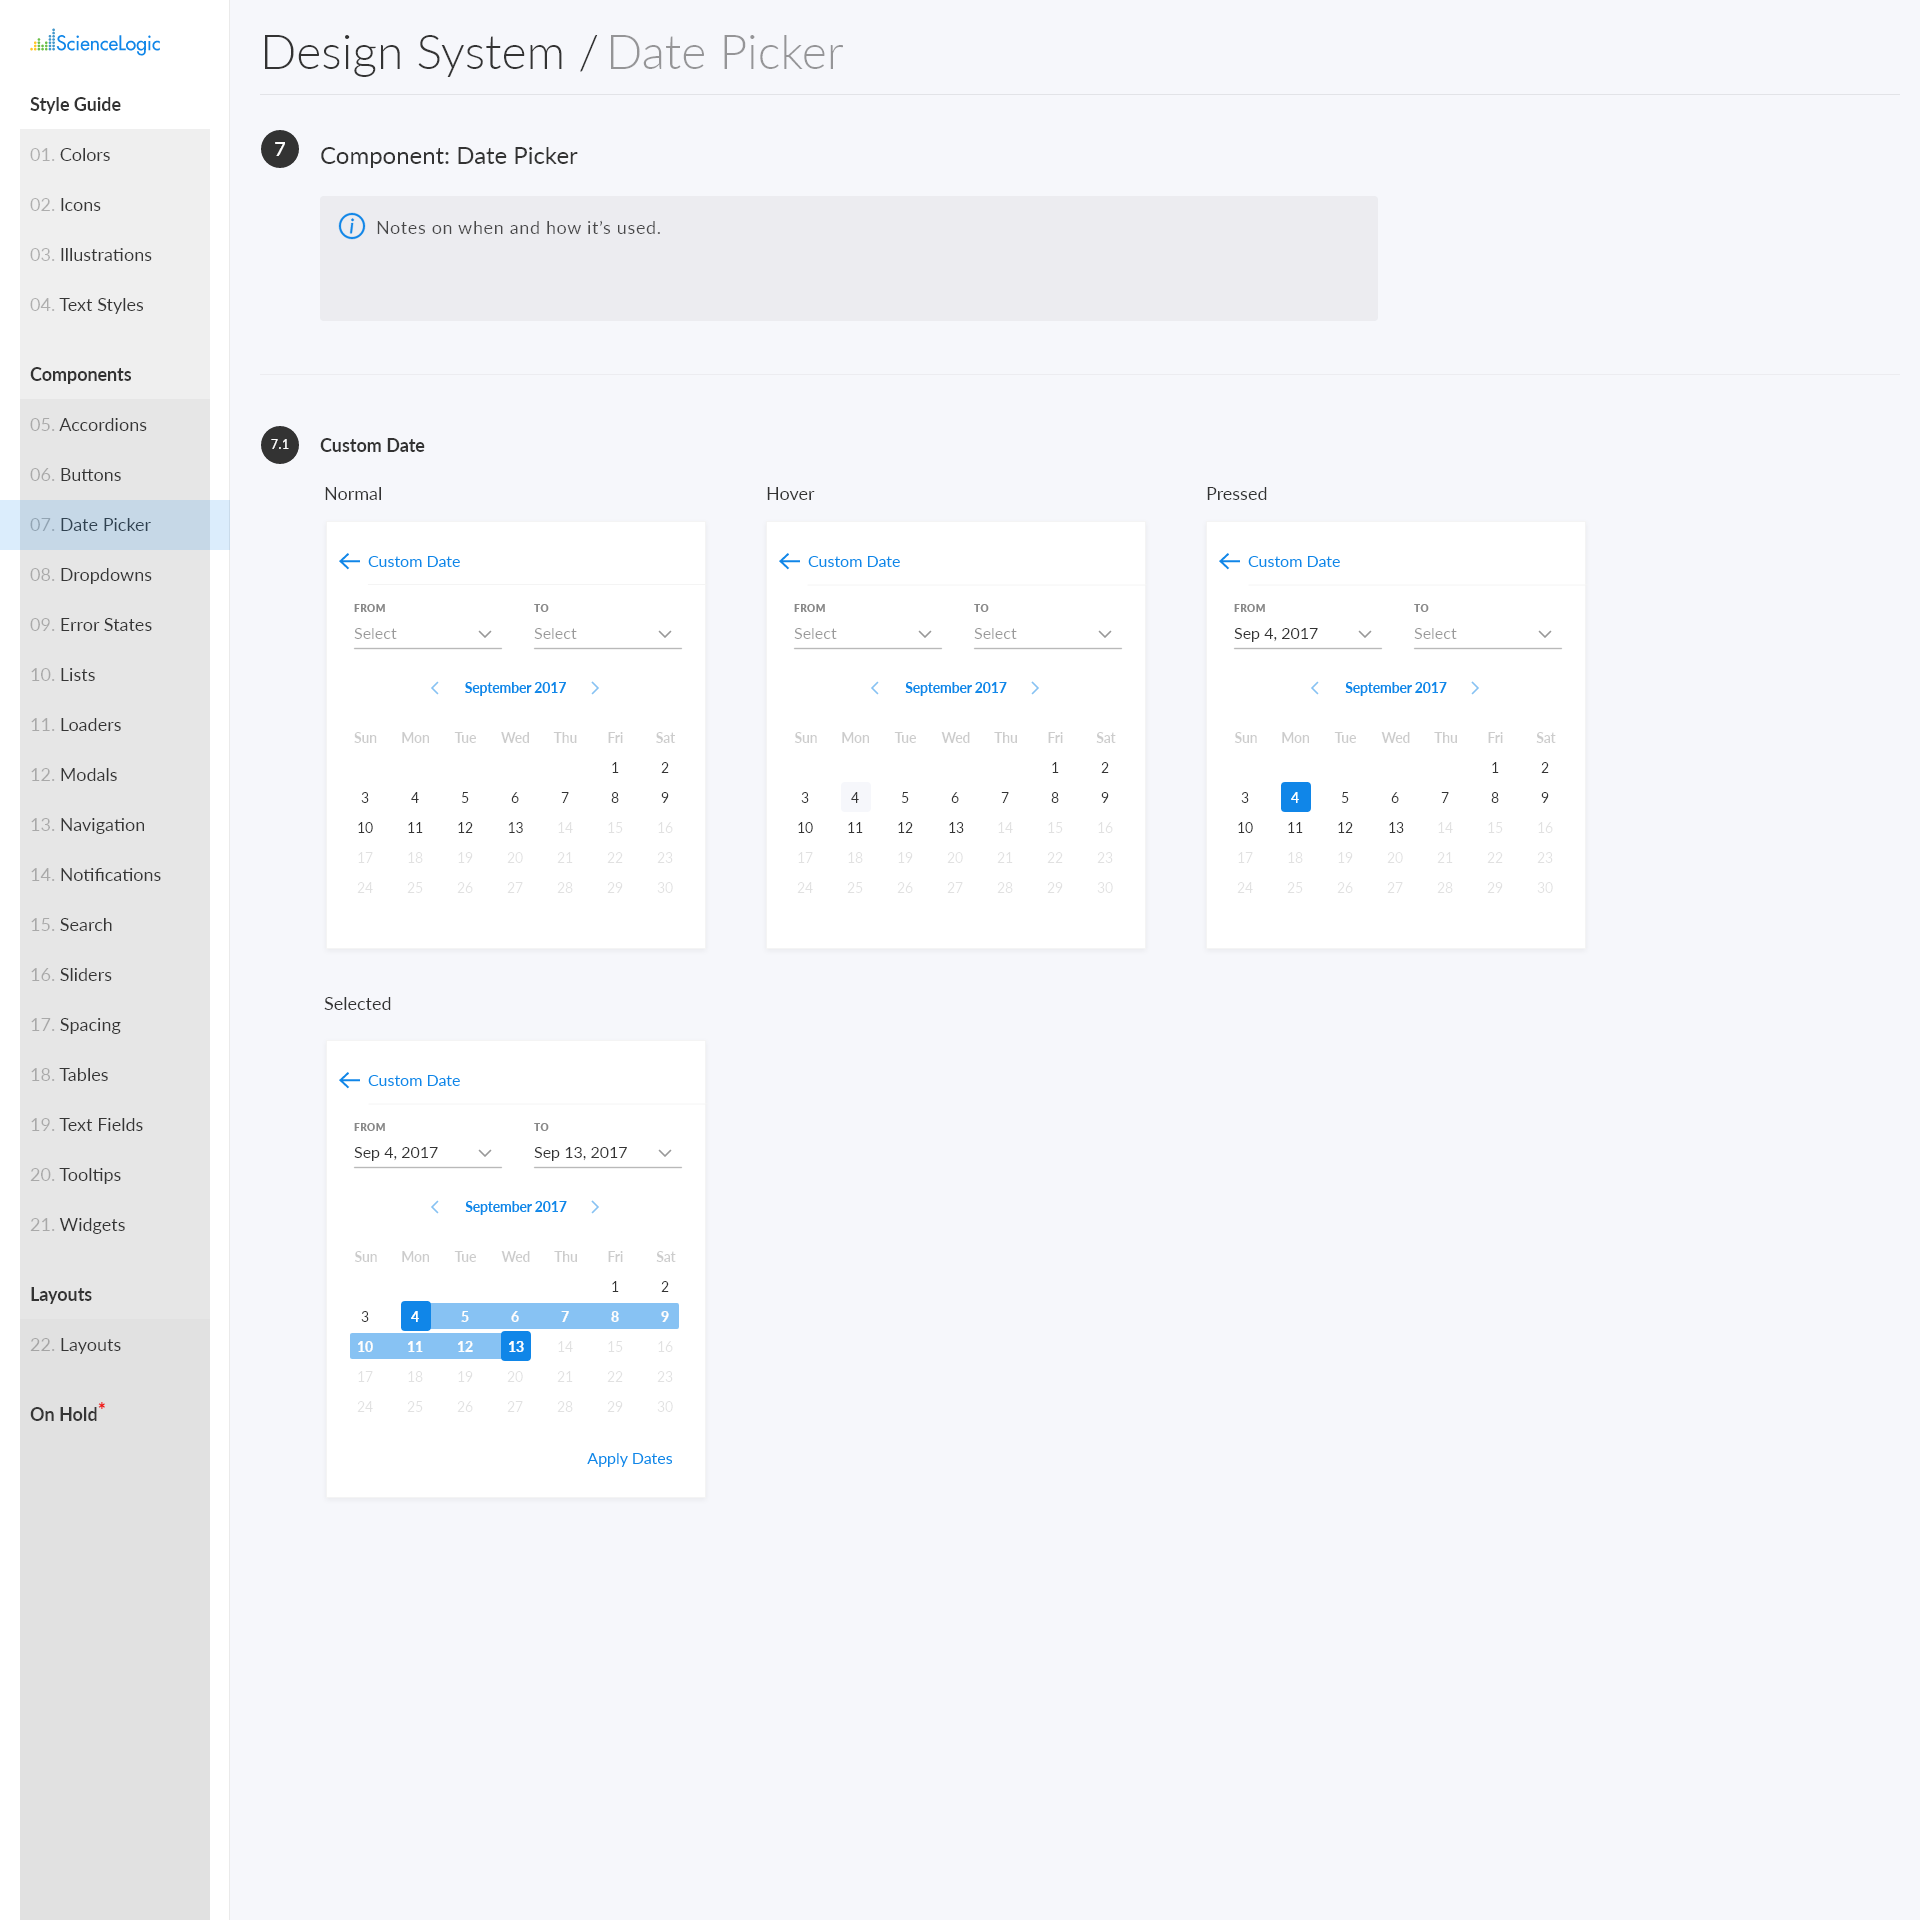Select highlighted day 4 in Pressed calendar

coord(1295,798)
